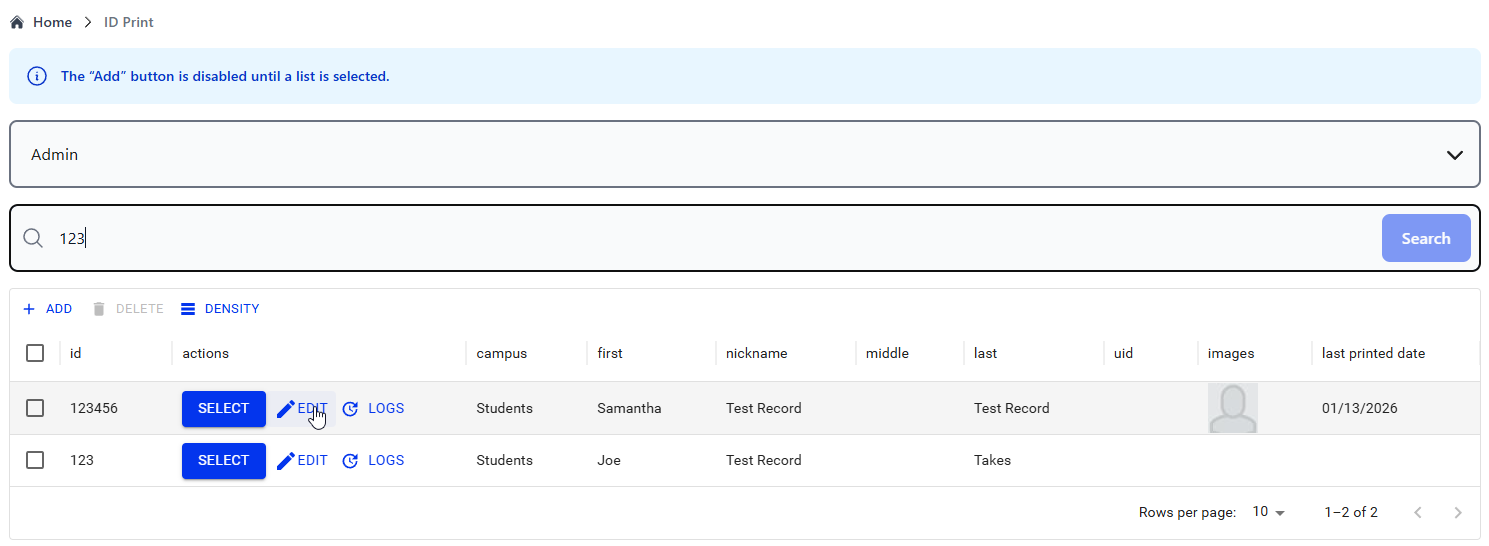The image size is (1489, 546).
Task: Click pencil Edit icon for Joe's record
Action: click(x=286, y=461)
